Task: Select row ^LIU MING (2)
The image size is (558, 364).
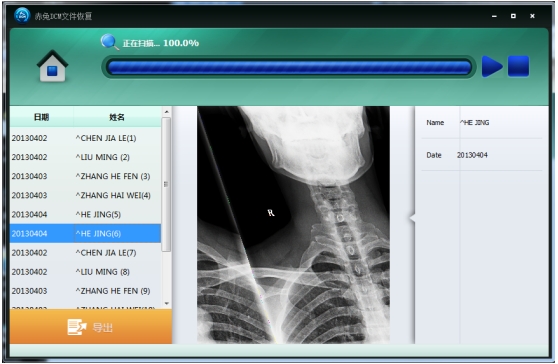Action: [85, 157]
